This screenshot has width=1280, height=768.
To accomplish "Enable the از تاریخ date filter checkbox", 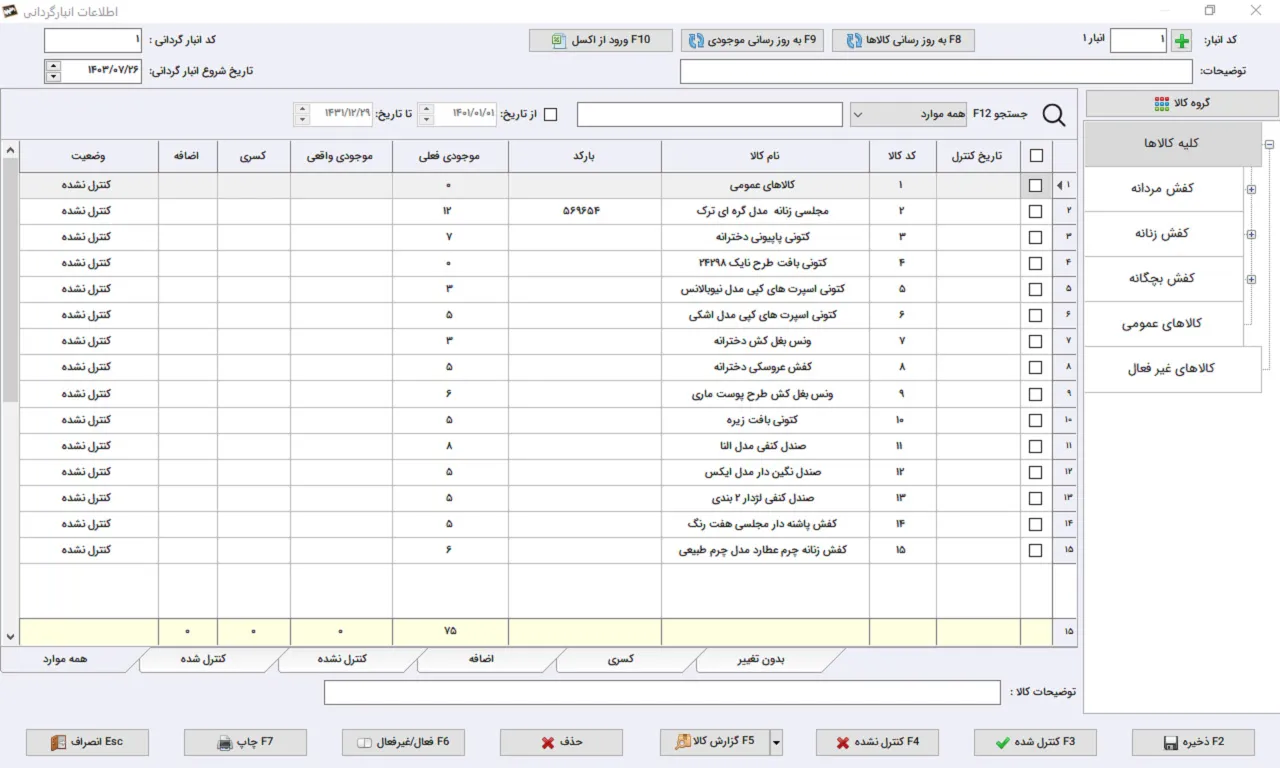I will click(x=550, y=115).
